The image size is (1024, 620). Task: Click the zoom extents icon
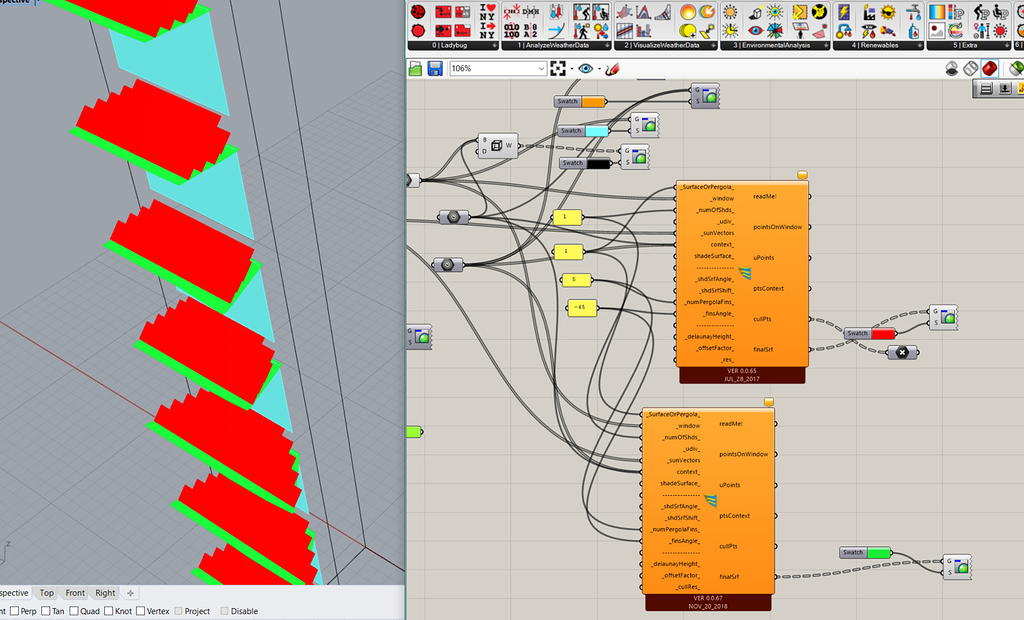coord(558,68)
